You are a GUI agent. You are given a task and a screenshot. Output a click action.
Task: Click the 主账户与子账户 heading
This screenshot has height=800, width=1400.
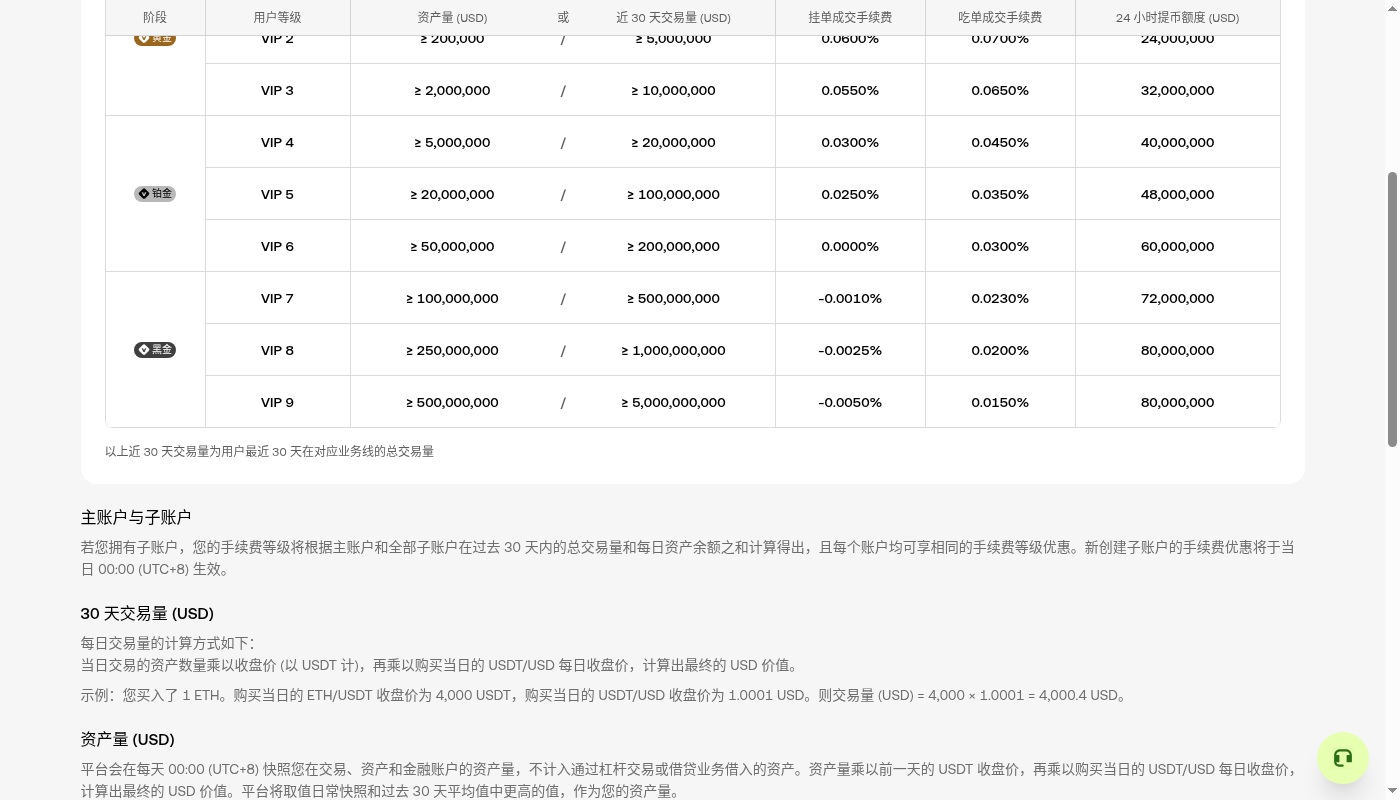tap(136, 517)
